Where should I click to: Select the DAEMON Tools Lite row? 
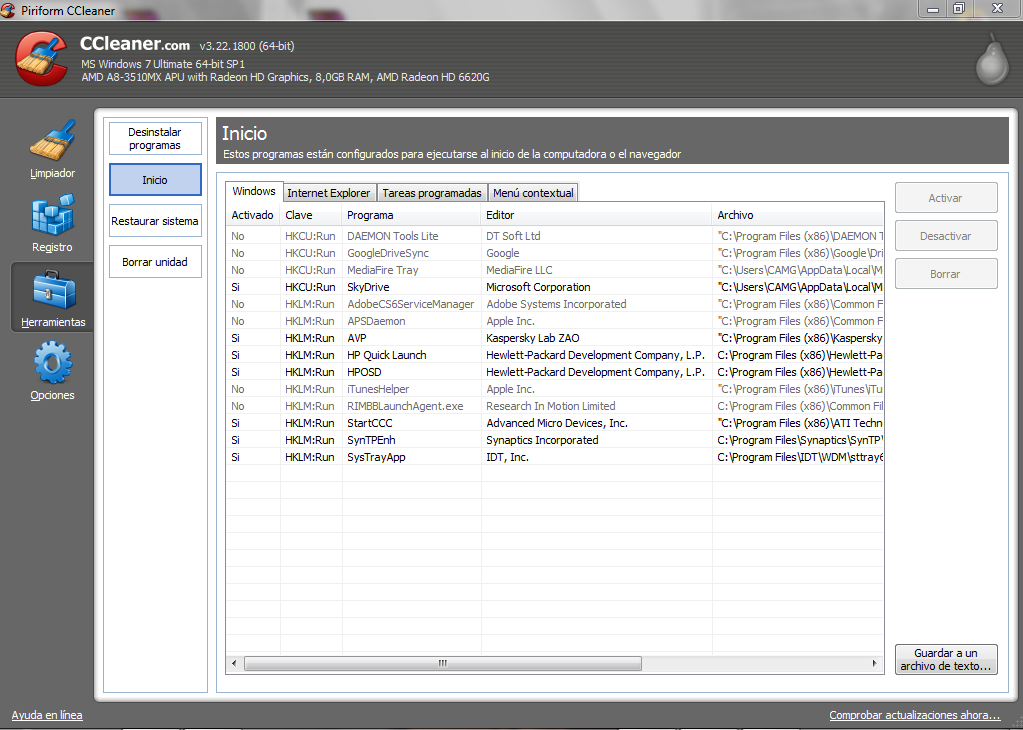pos(392,236)
